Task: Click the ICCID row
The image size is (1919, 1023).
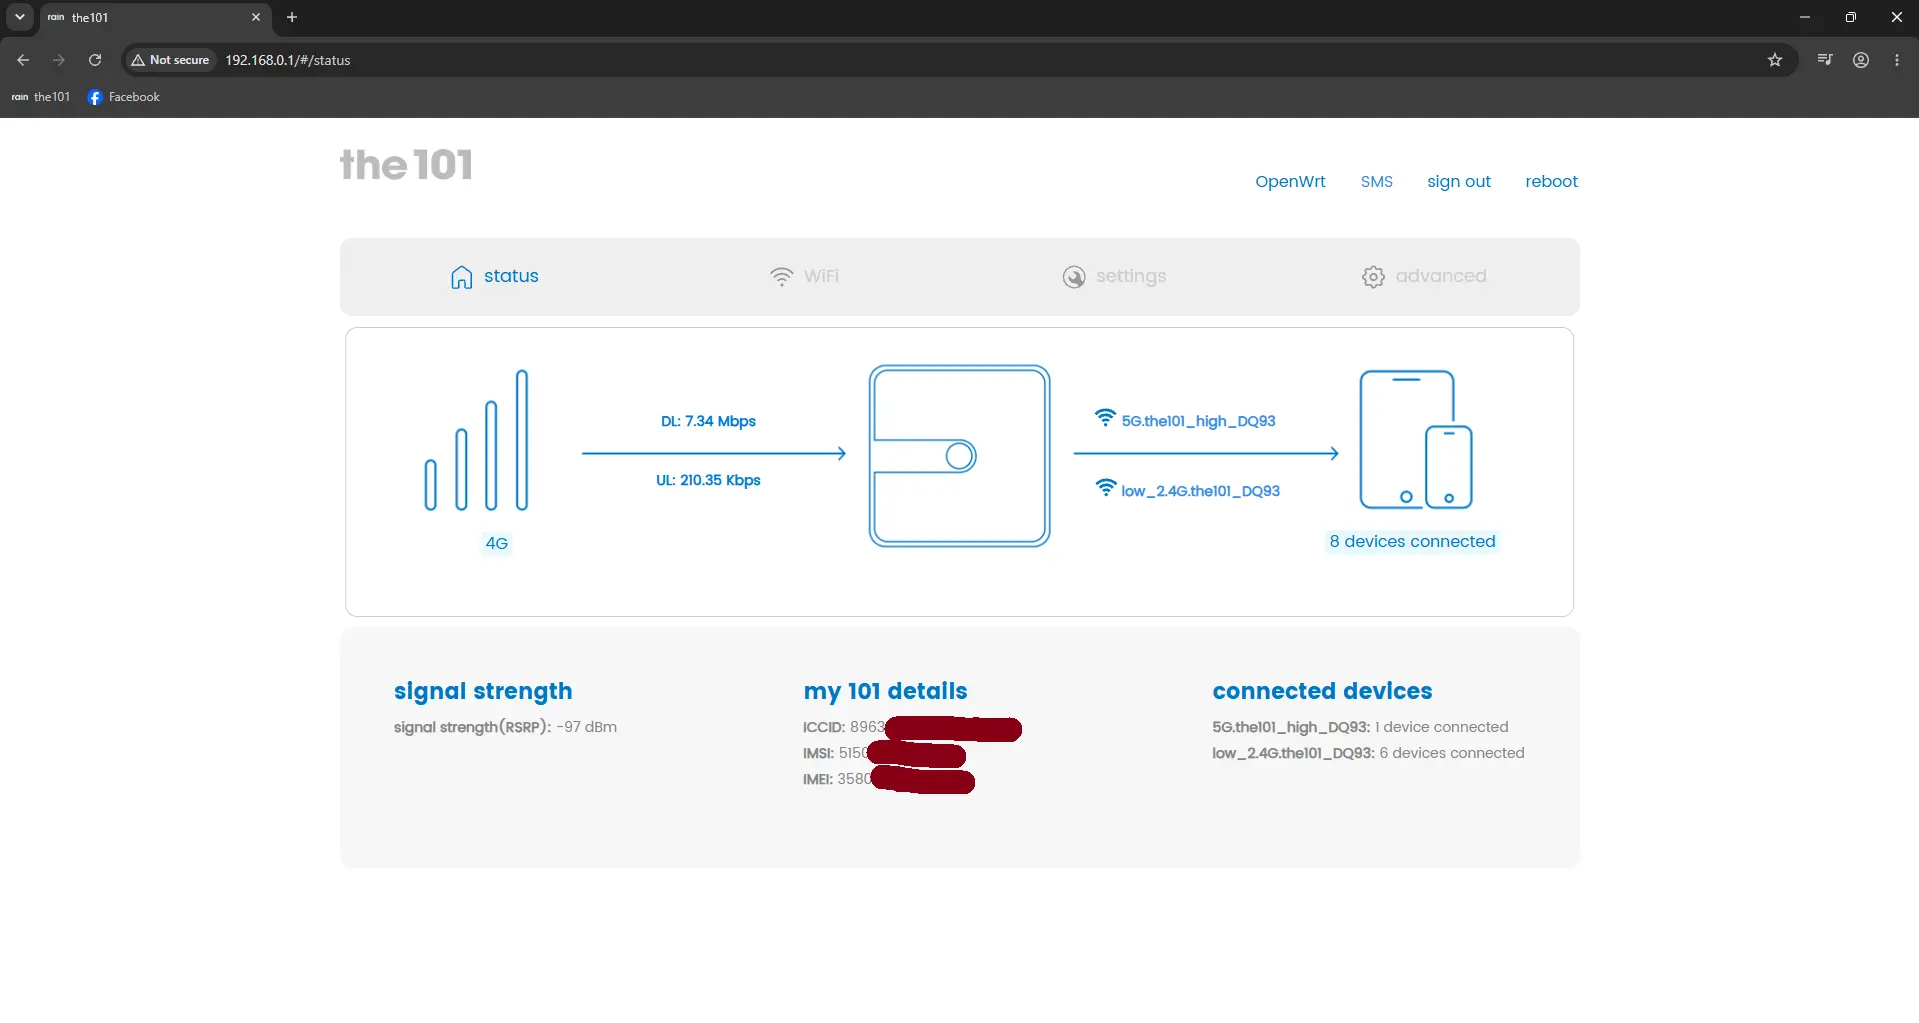Action: pyautogui.click(x=912, y=728)
